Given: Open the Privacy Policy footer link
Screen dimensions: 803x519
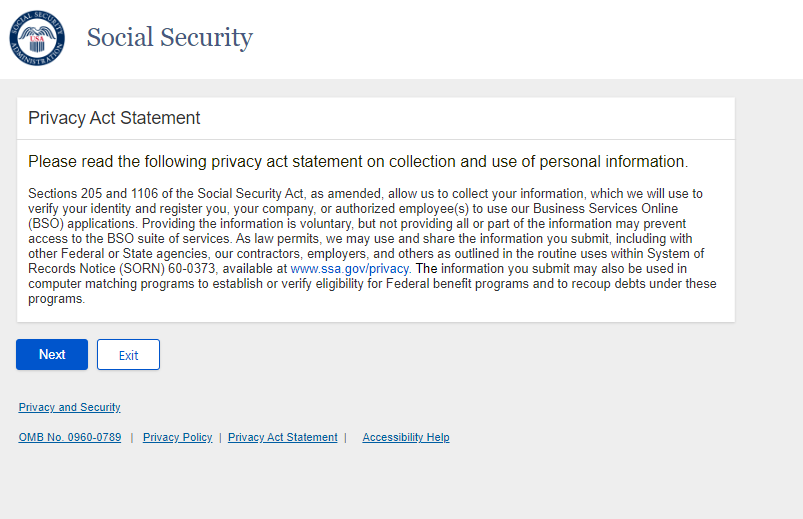Looking at the screenshot, I should (177, 437).
